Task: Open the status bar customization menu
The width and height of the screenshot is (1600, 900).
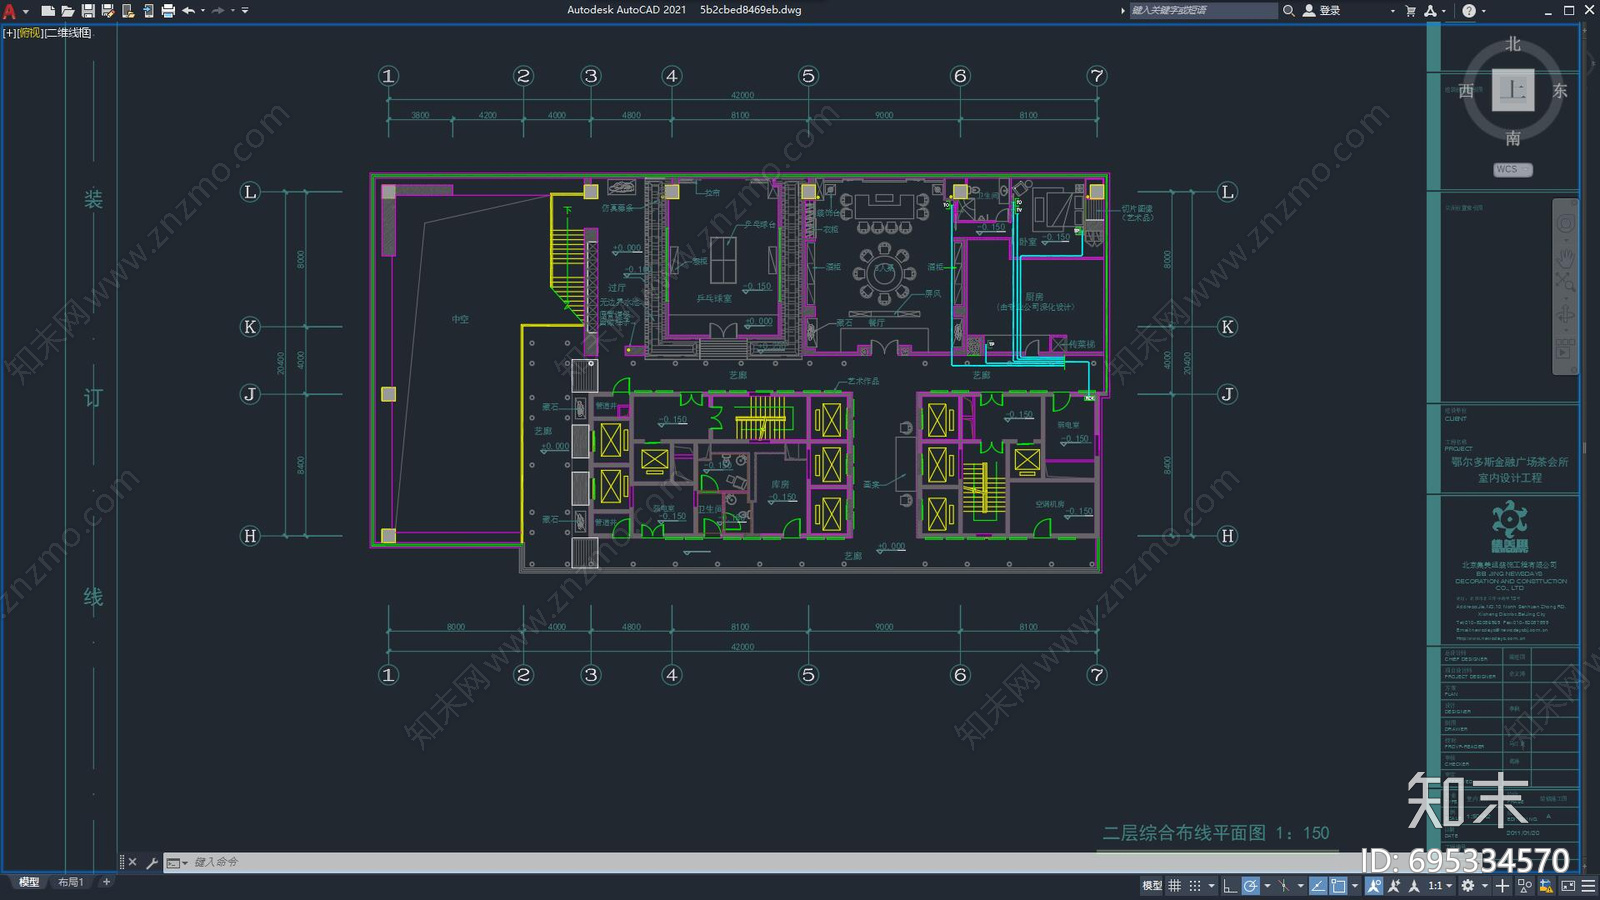Action: pyautogui.click(x=1588, y=885)
